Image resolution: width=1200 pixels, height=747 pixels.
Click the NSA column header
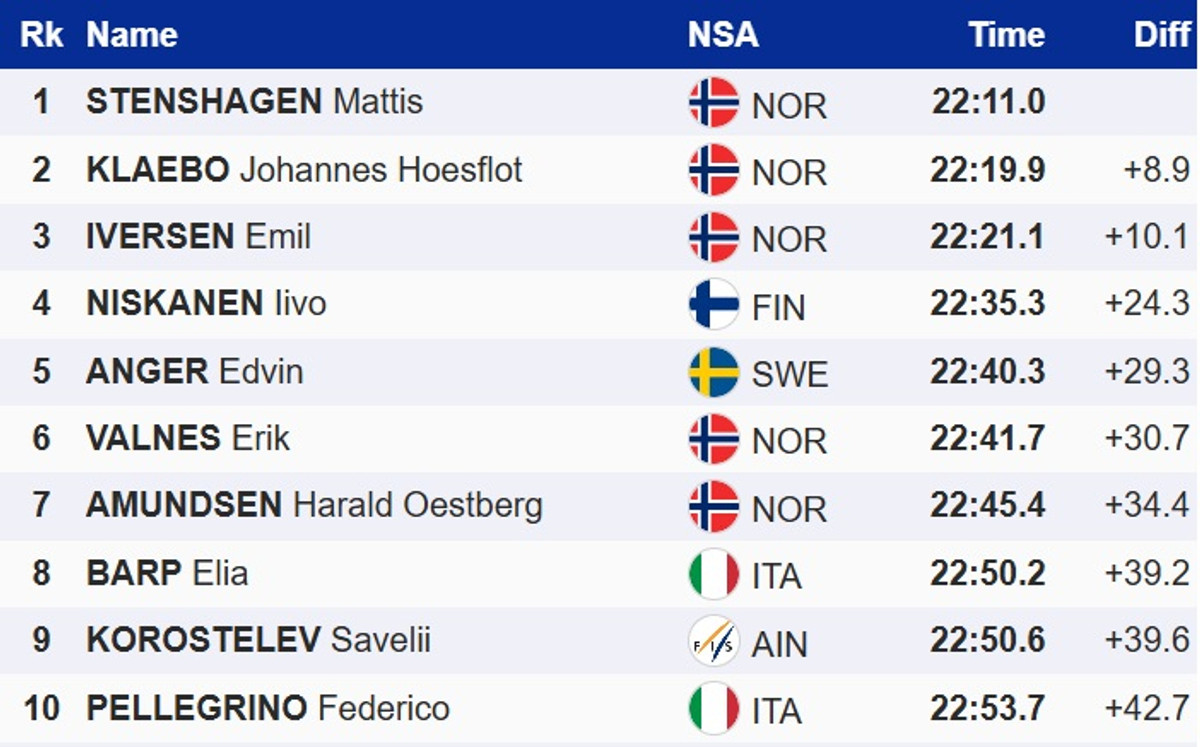coord(723,35)
